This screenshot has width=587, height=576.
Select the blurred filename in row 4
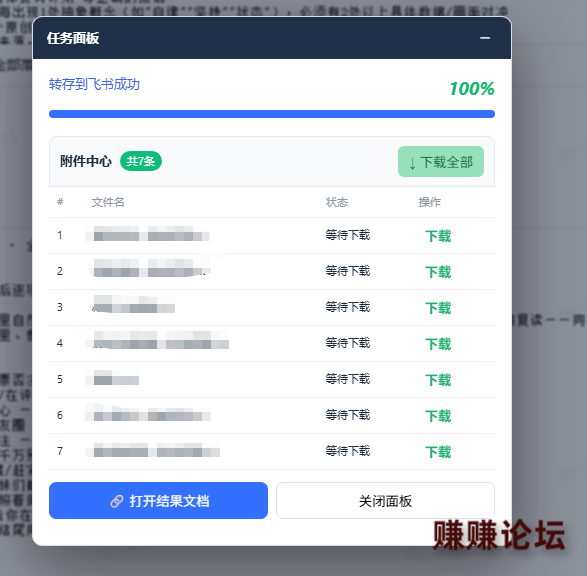(x=157, y=340)
